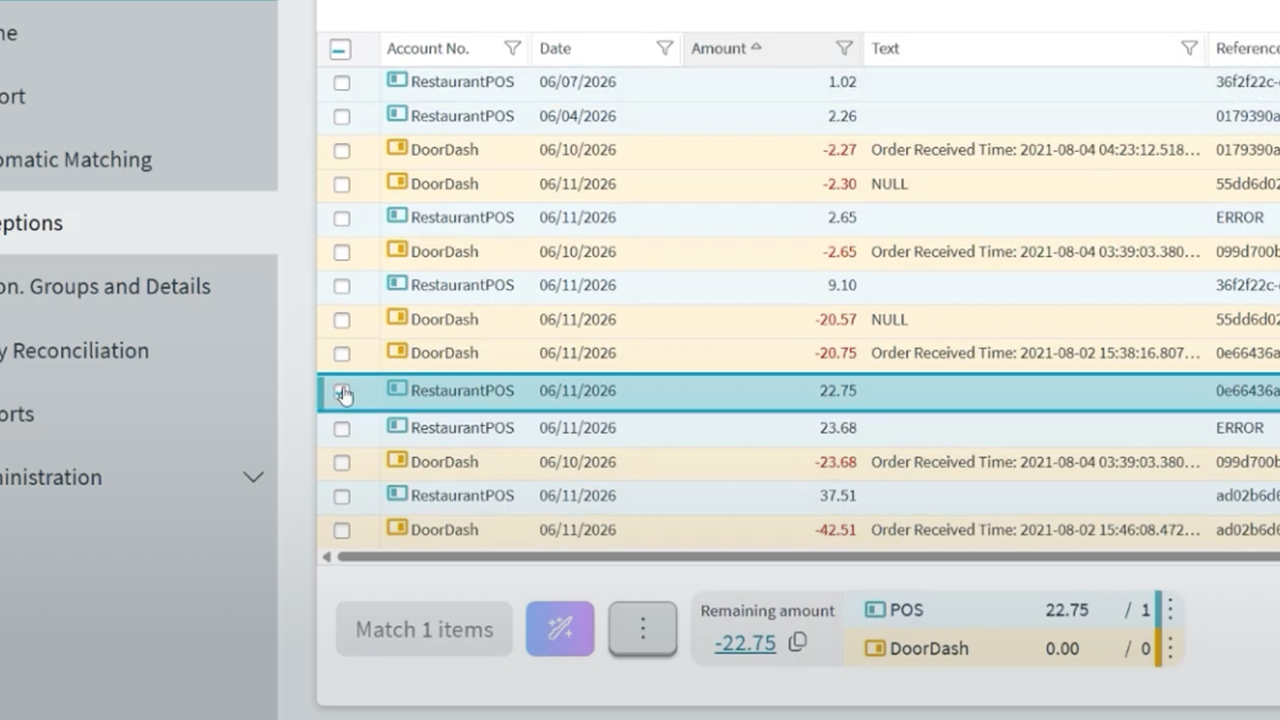Click the left scroll arrow of the table
The width and height of the screenshot is (1280, 720).
(327, 557)
